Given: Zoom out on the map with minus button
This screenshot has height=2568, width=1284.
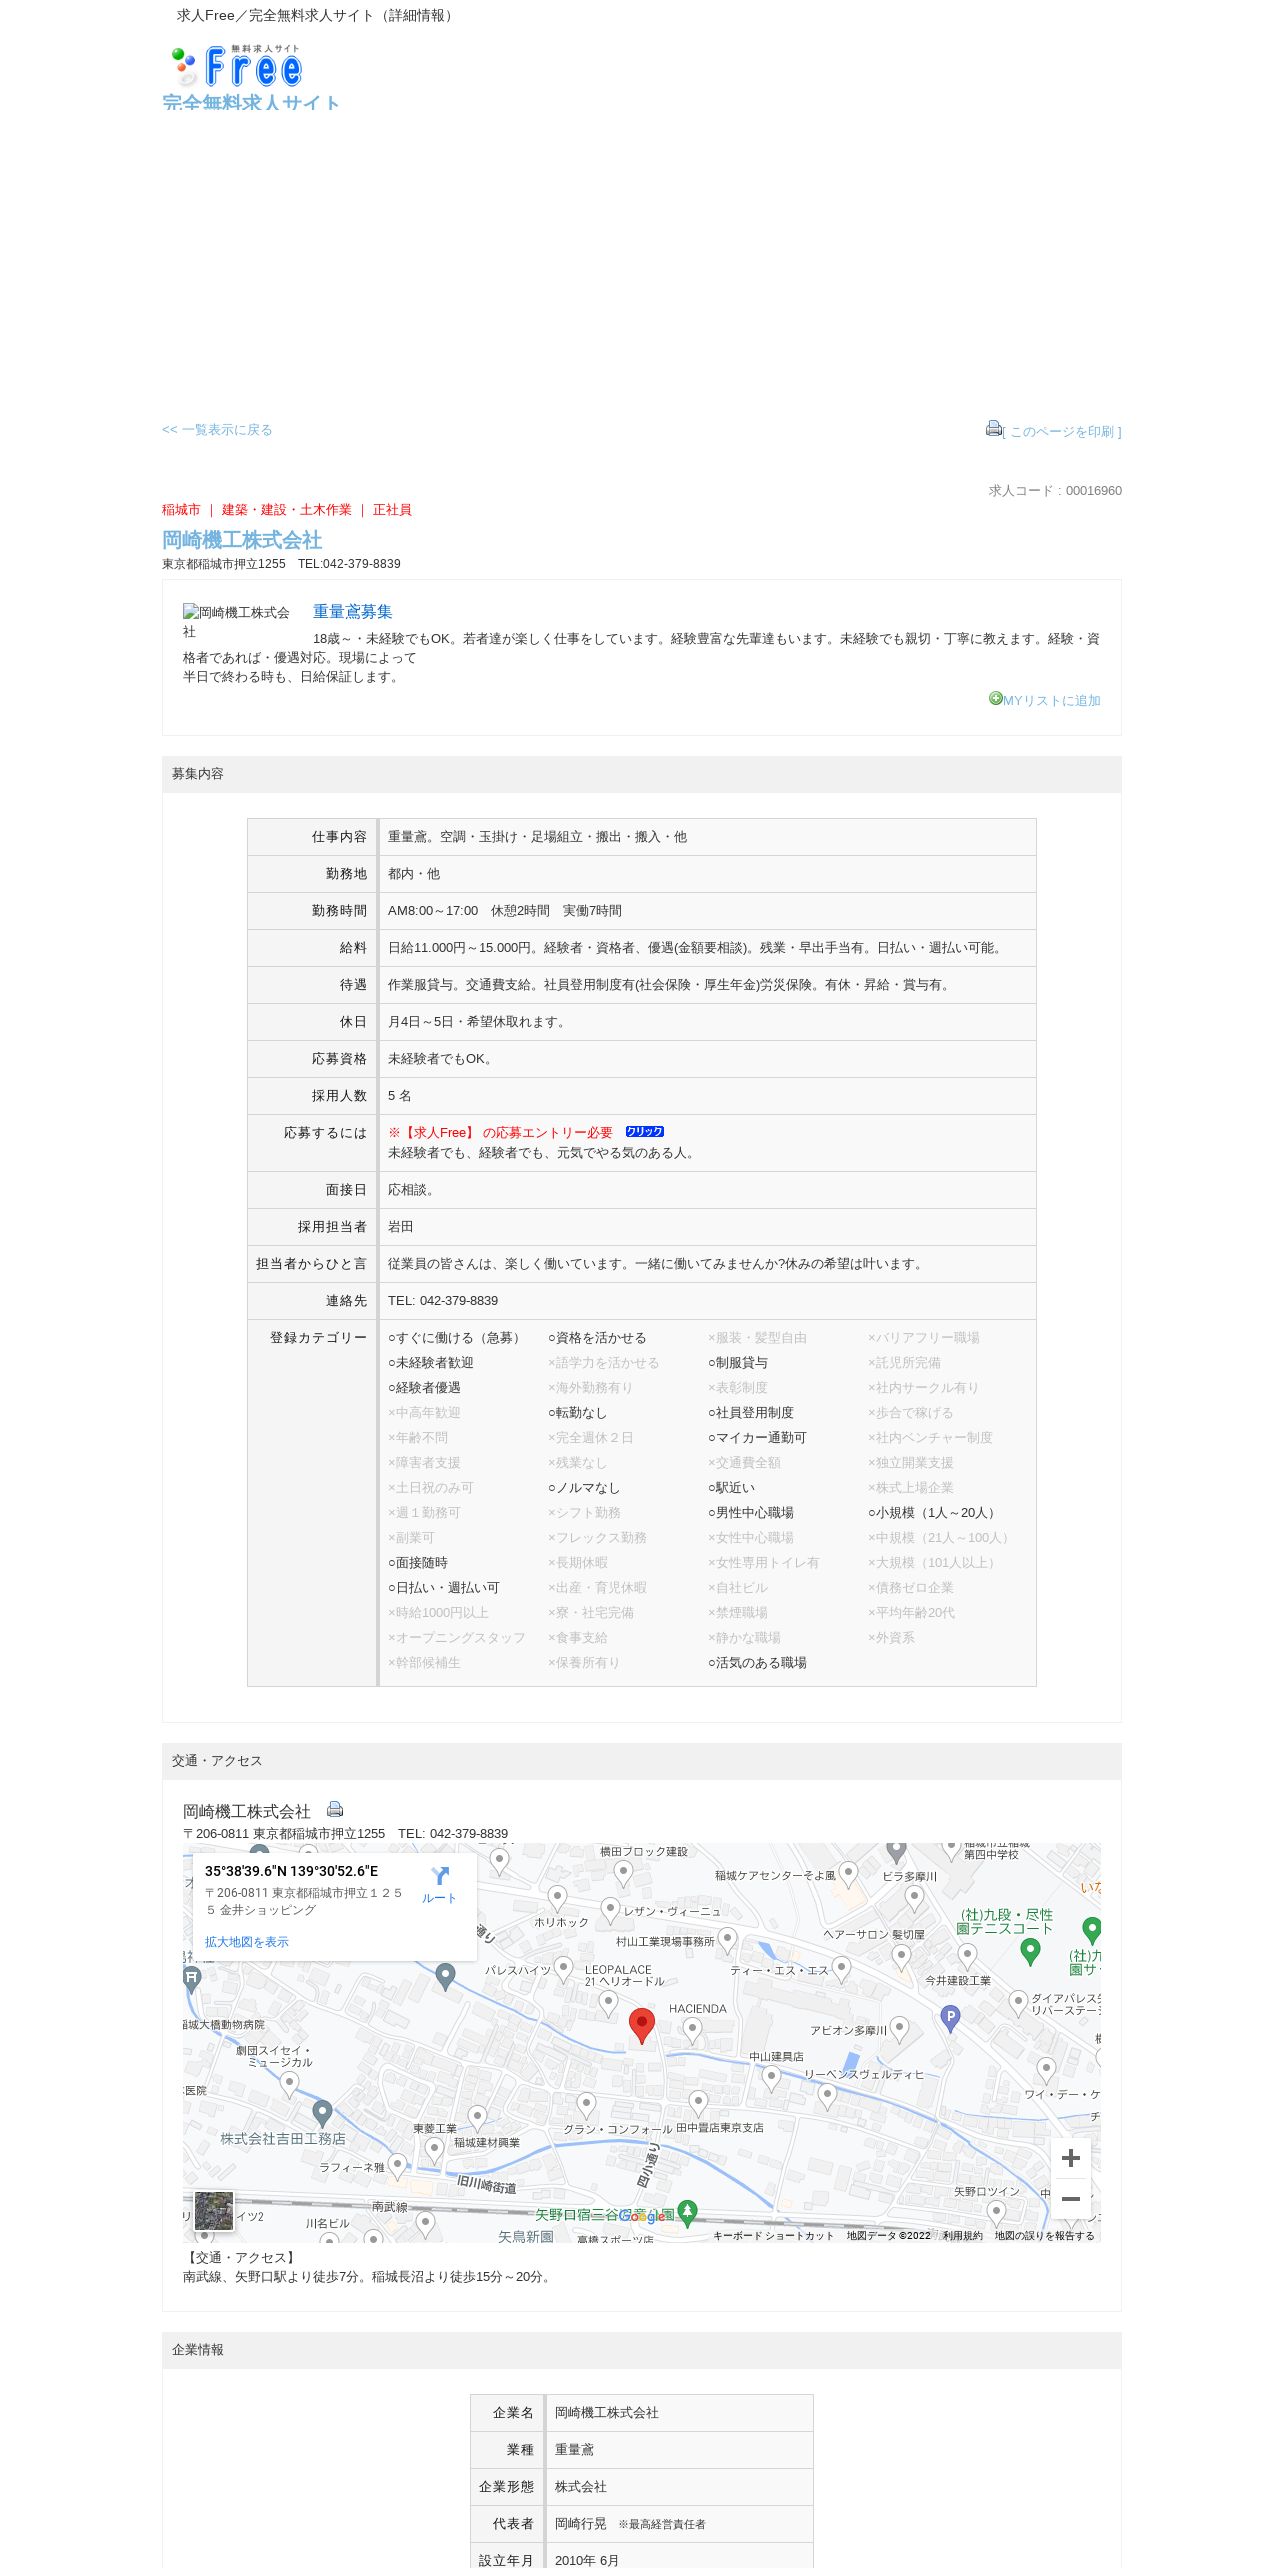Looking at the screenshot, I should (x=1070, y=2199).
